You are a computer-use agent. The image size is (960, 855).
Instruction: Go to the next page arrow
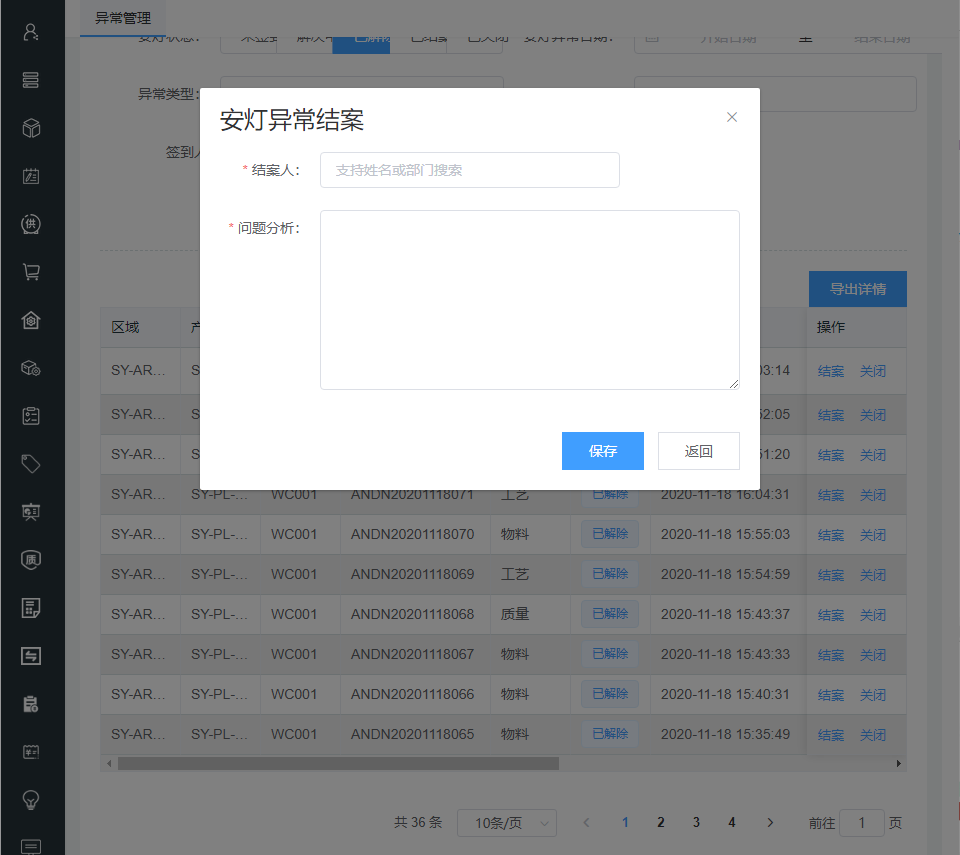pos(770,822)
